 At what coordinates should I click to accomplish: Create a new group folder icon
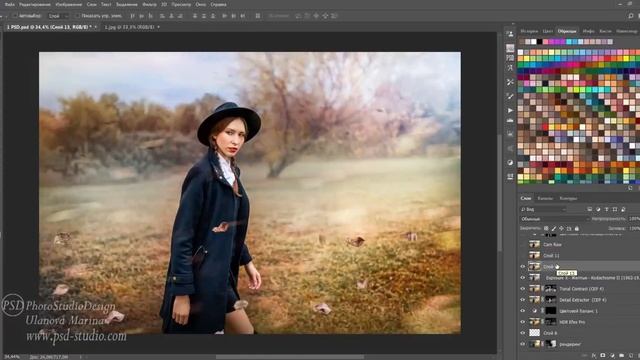(621, 356)
